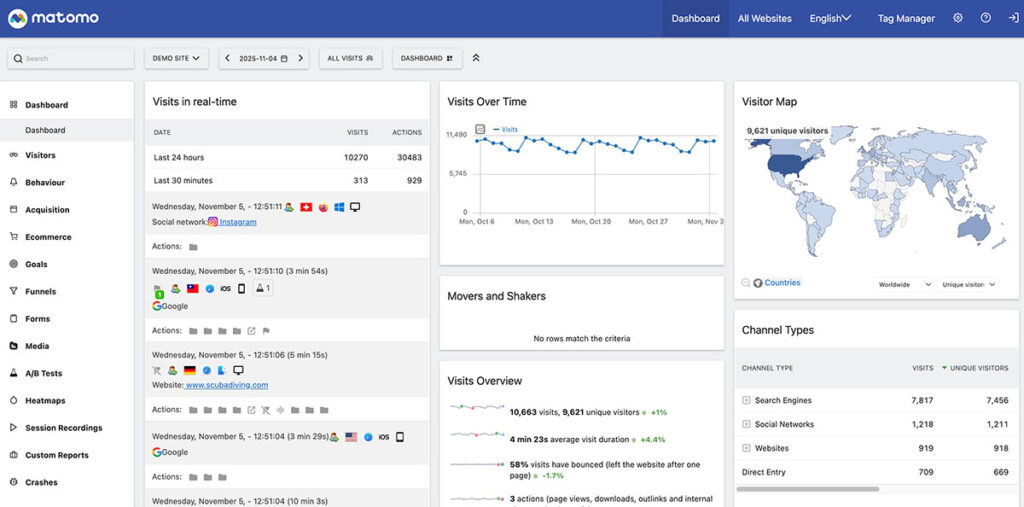1024x507 pixels.
Task: Click the Last 30 minutes row
Action: click(287, 180)
